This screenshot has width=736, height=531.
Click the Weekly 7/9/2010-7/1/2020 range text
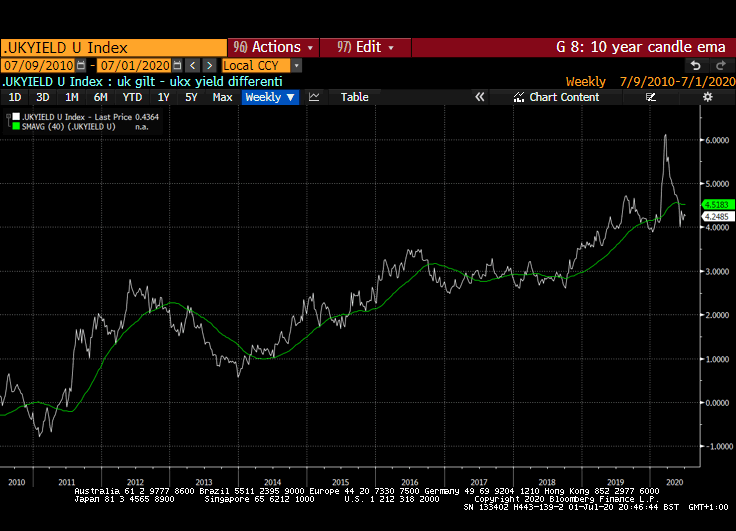pyautogui.click(x=651, y=82)
